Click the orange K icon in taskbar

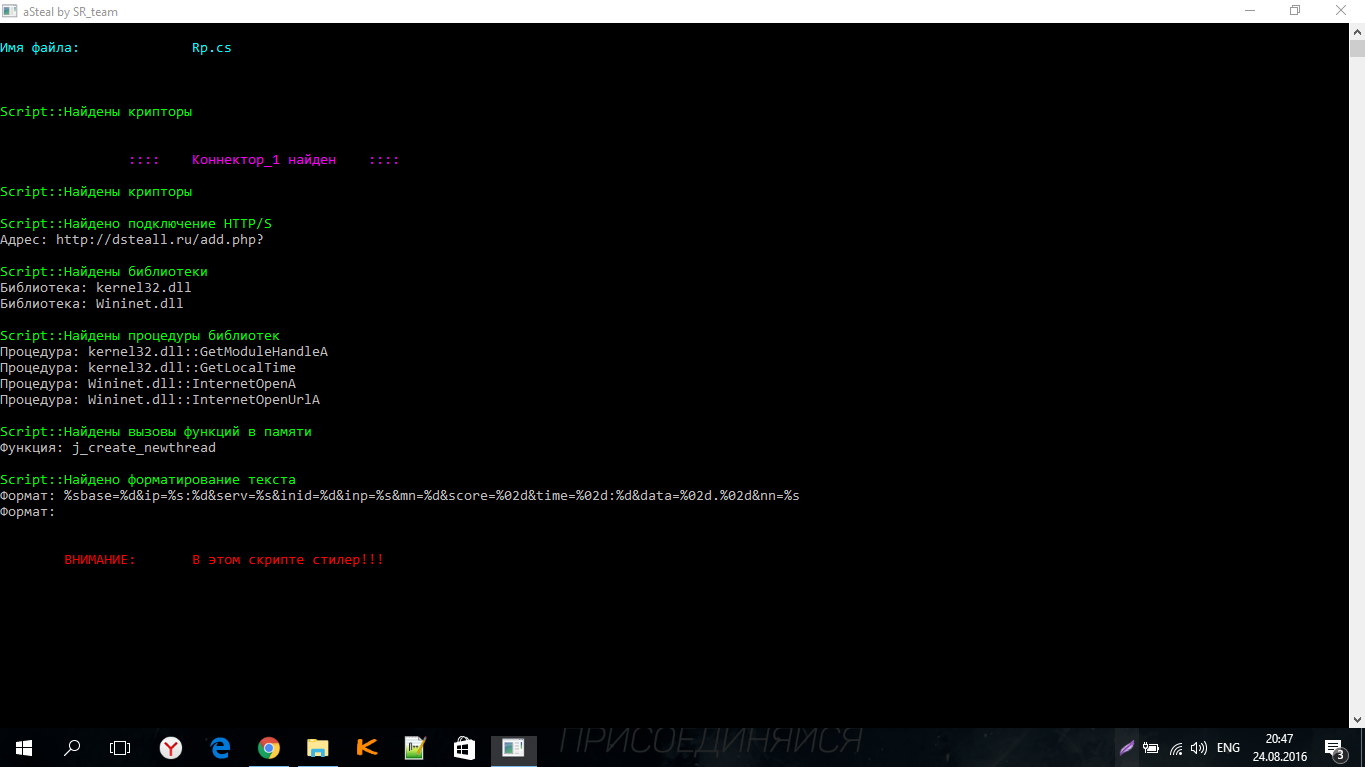pyautogui.click(x=366, y=747)
